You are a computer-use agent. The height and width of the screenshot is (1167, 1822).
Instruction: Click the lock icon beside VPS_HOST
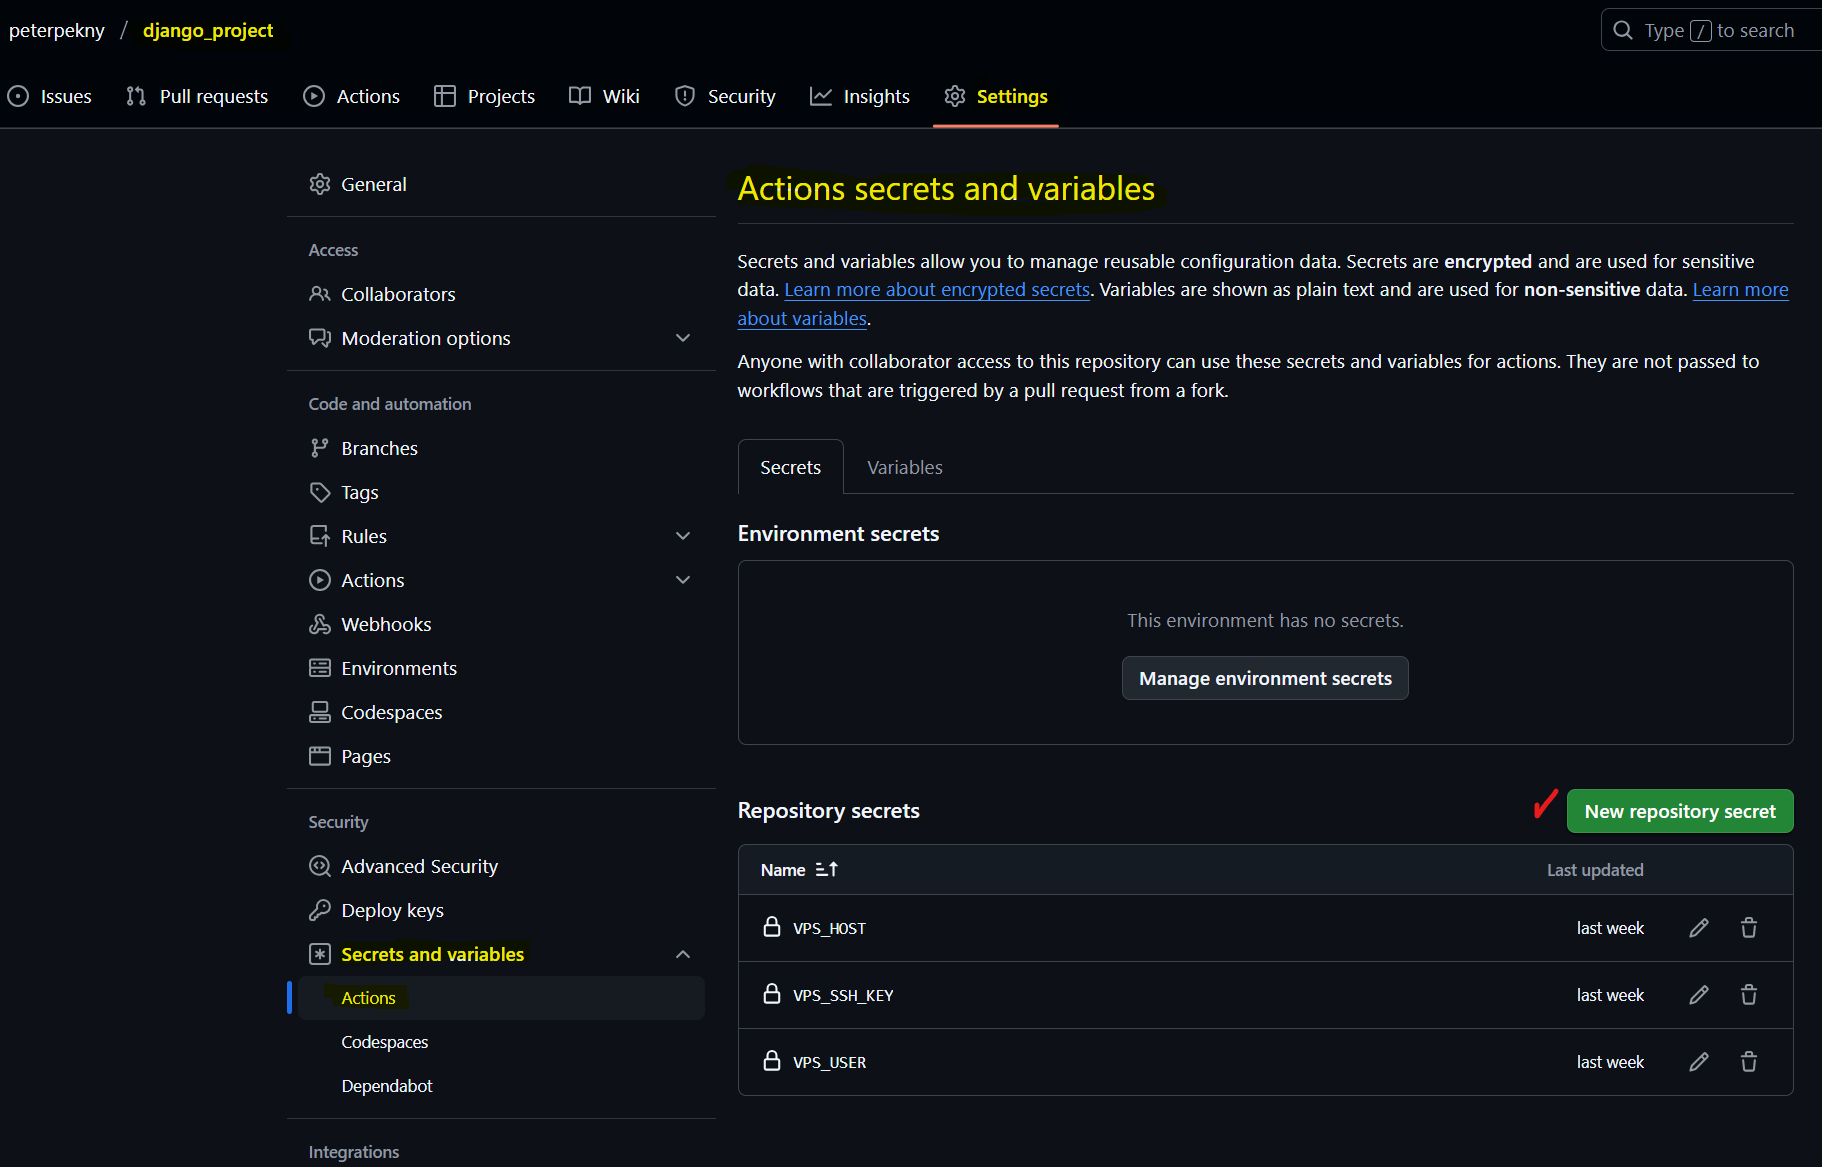pyautogui.click(x=772, y=927)
